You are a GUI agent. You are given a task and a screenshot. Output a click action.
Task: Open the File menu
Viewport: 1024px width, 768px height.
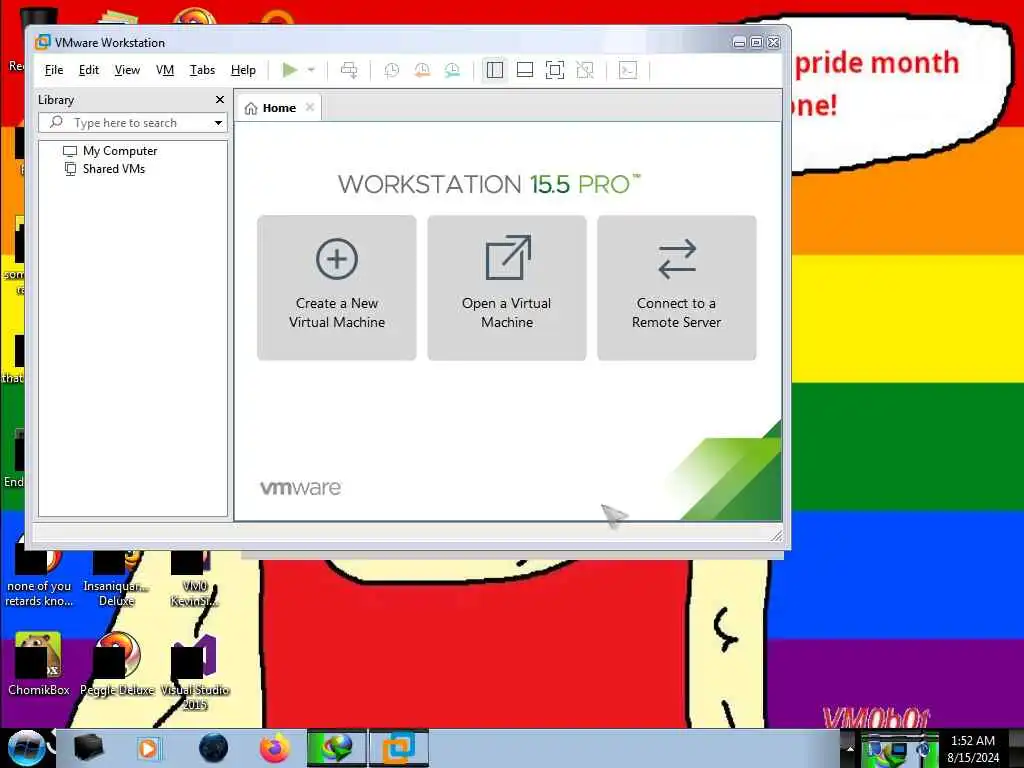coord(54,70)
